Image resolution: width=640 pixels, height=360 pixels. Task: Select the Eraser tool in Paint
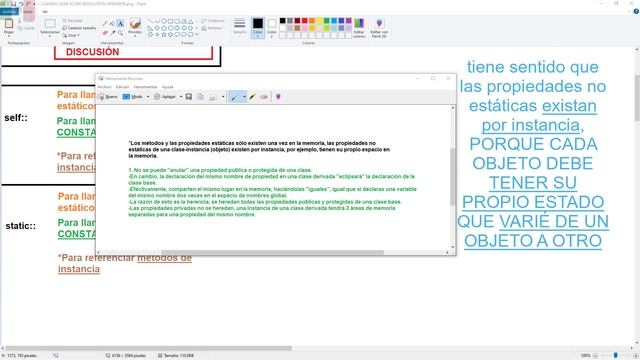pos(105,33)
